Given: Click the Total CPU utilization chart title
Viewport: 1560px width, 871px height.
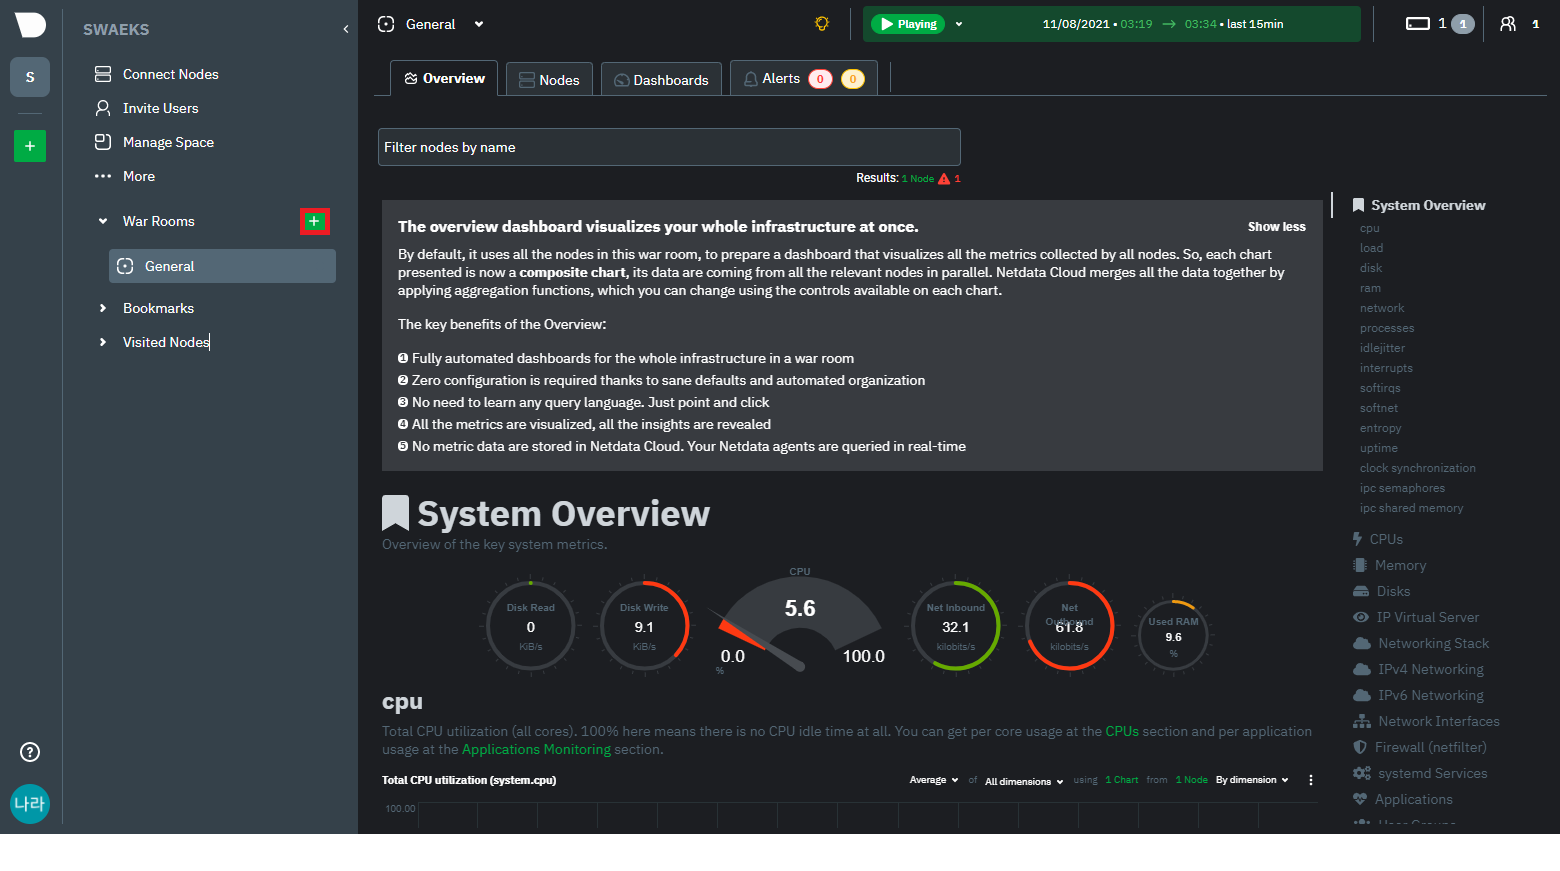Looking at the screenshot, I should click(469, 780).
